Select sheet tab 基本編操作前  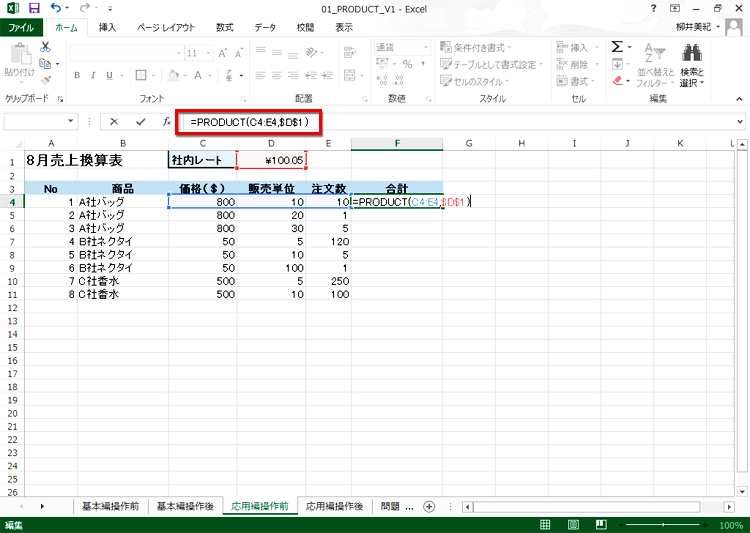(x=110, y=506)
